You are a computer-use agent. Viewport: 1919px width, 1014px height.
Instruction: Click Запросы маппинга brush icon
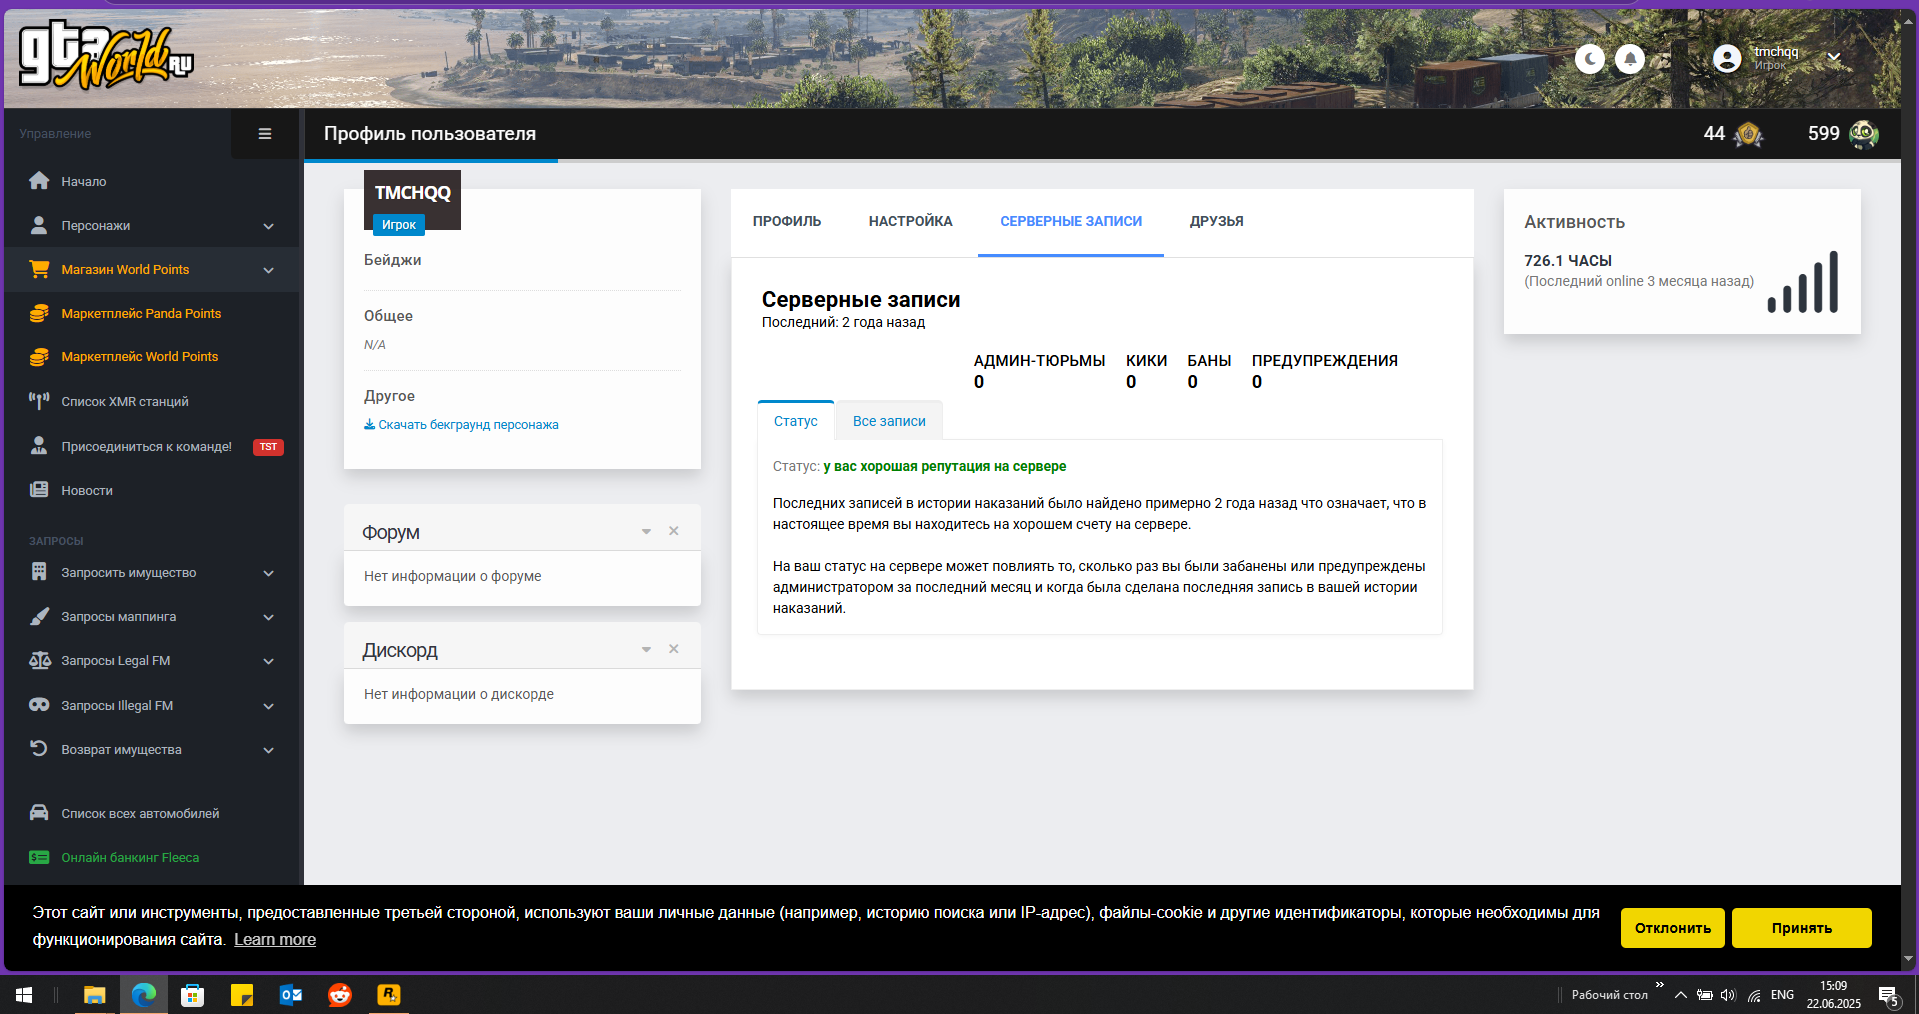[x=39, y=616]
